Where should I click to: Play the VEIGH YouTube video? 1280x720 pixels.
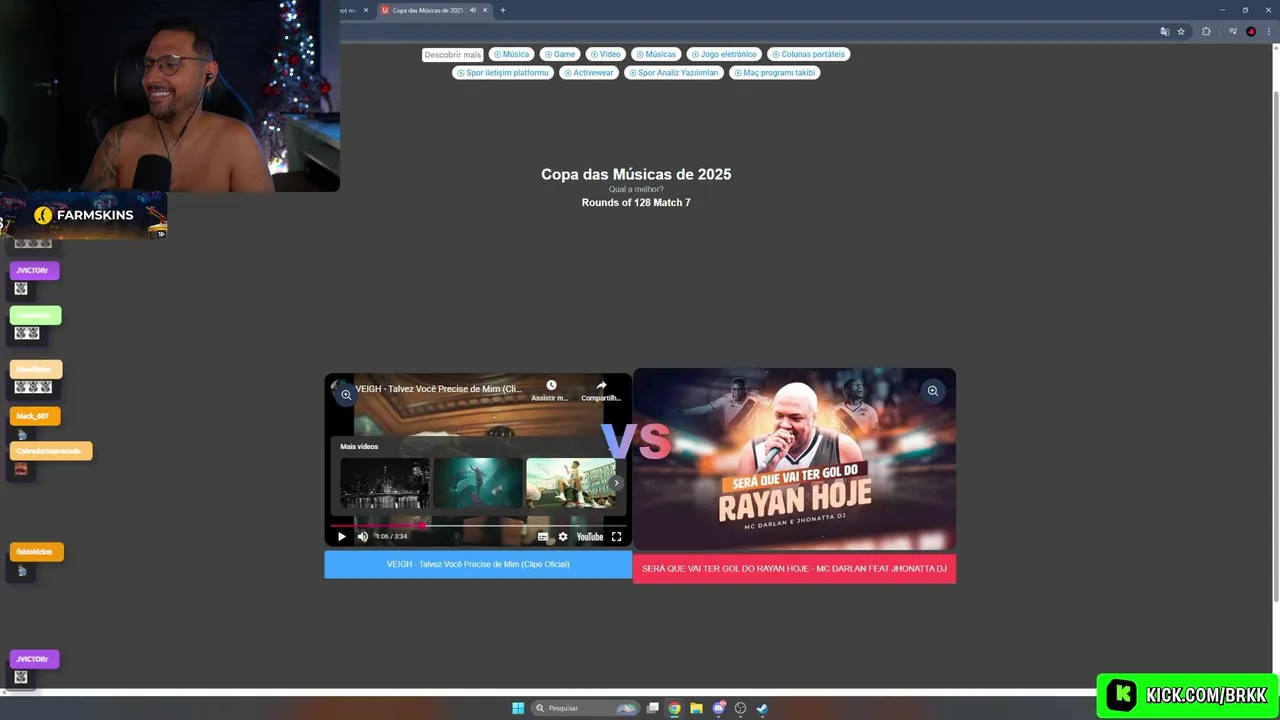pos(341,537)
